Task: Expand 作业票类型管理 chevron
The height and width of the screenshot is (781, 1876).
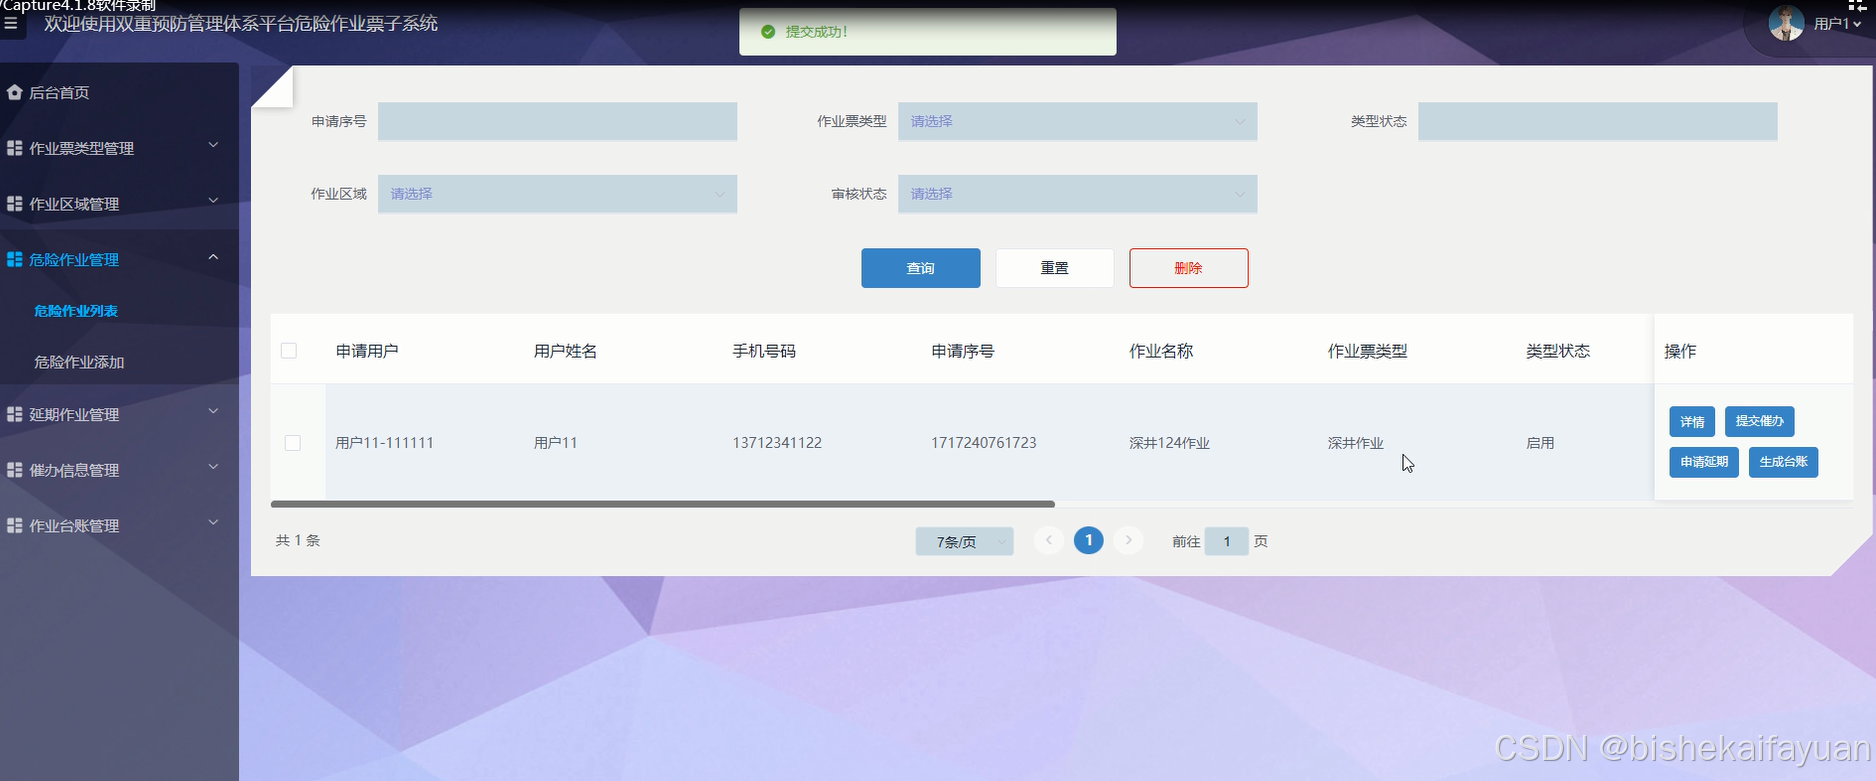Action: pos(213,146)
